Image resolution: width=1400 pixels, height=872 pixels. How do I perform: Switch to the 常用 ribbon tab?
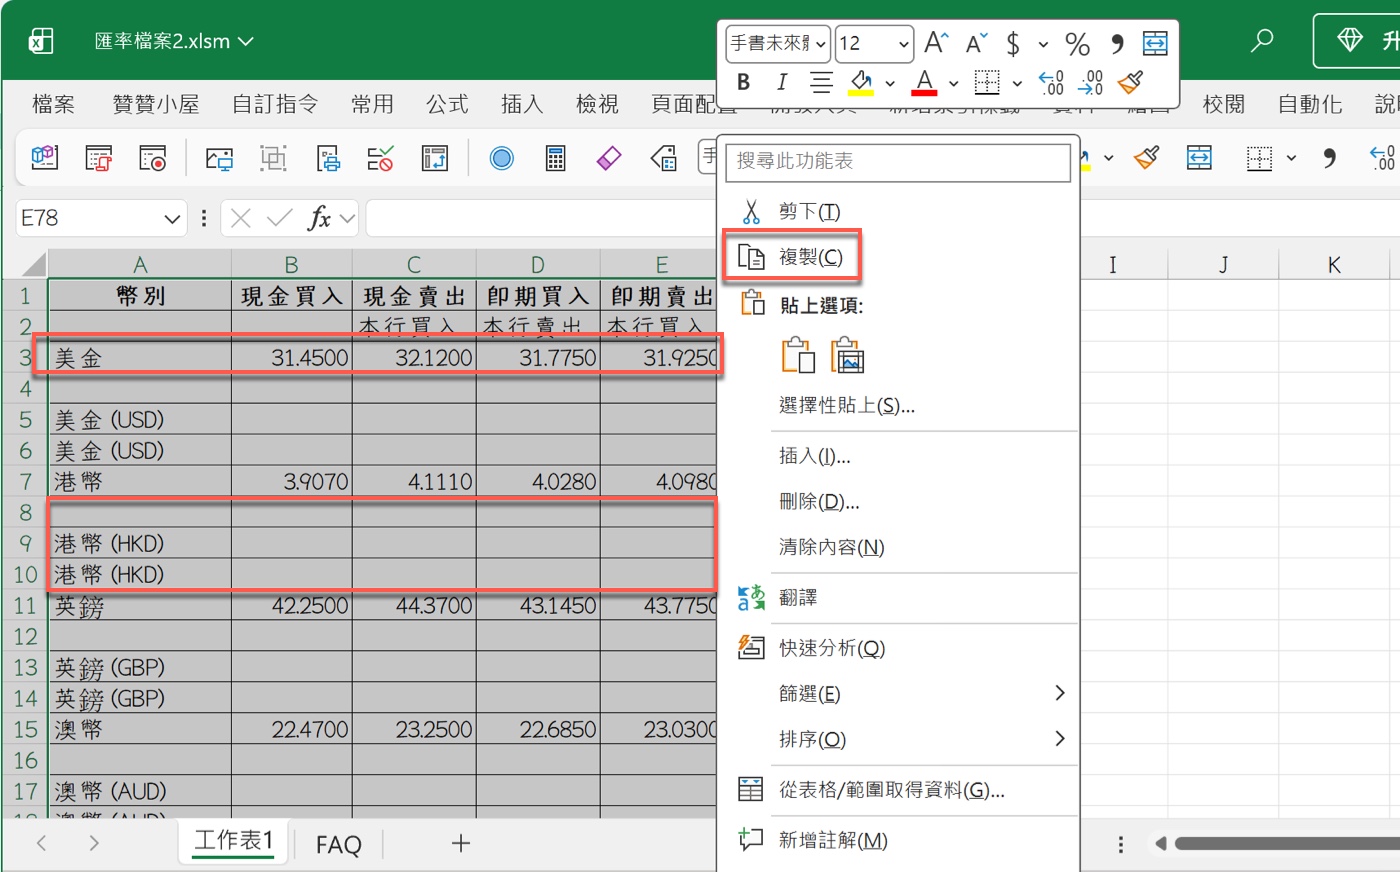coord(372,104)
